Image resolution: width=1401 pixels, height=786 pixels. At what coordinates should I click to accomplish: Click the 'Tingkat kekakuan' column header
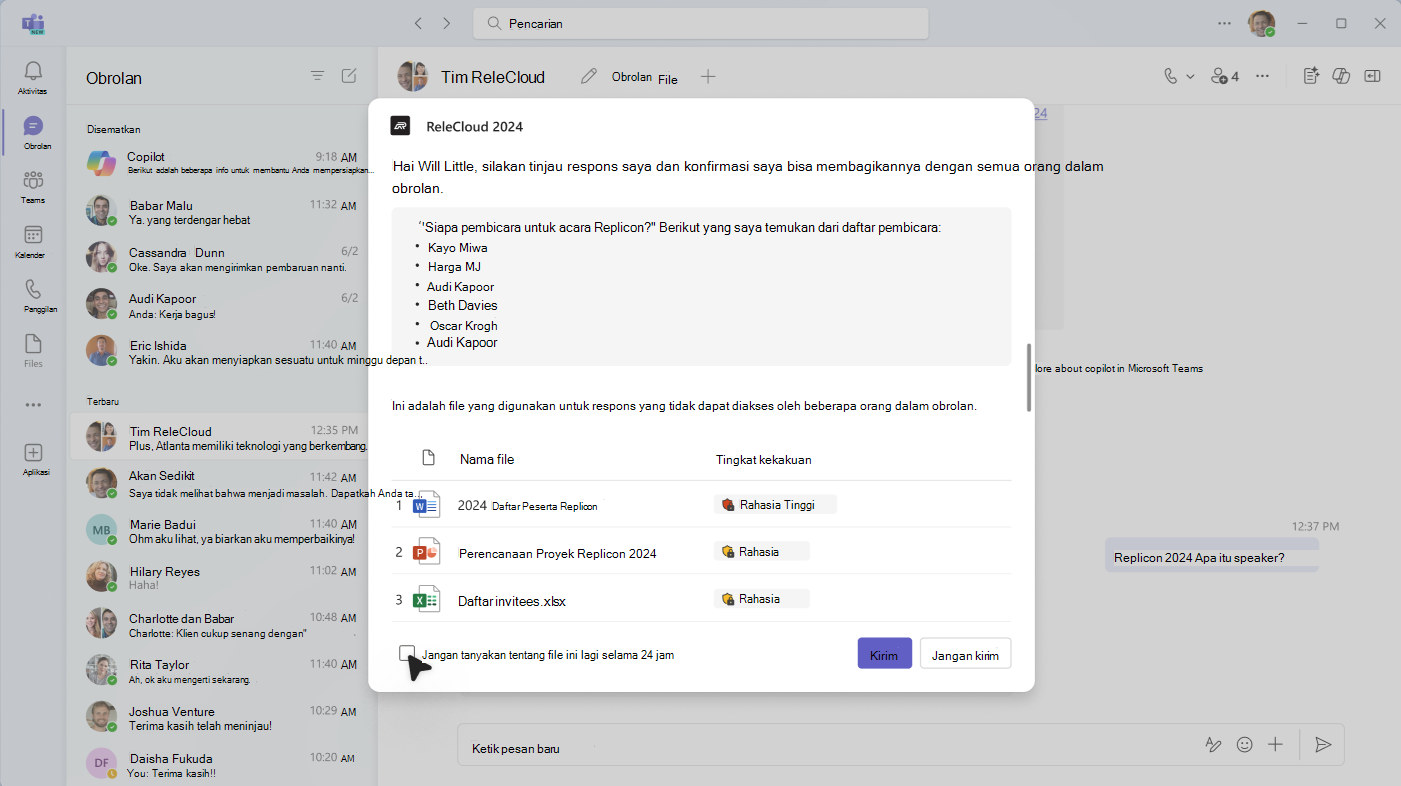click(763, 459)
